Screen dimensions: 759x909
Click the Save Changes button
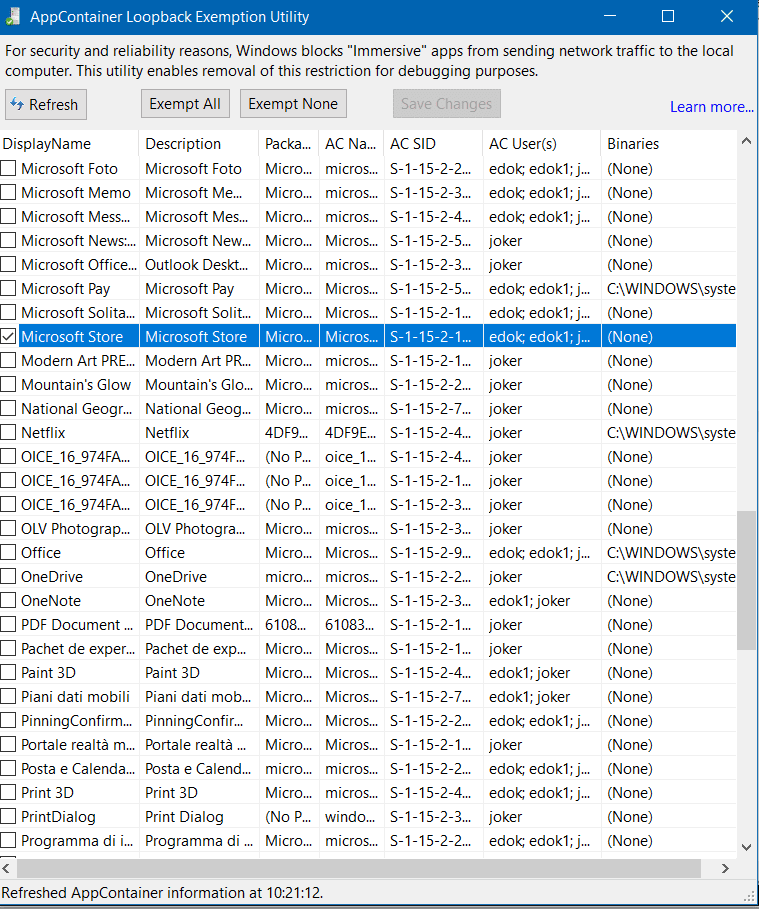tap(446, 104)
